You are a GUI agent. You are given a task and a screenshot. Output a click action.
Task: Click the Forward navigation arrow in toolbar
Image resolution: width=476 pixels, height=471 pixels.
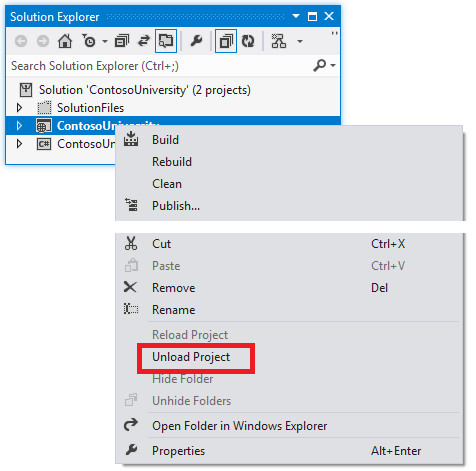click(43, 41)
